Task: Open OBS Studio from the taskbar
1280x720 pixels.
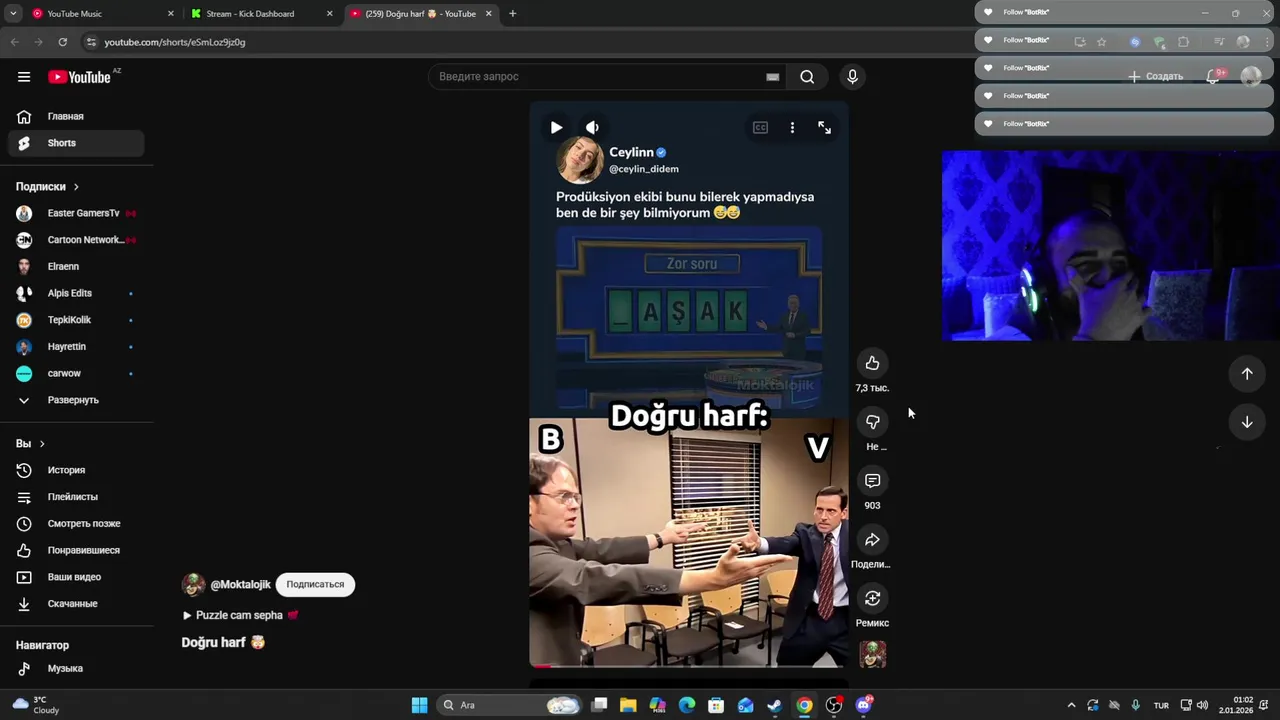Action: click(x=834, y=705)
